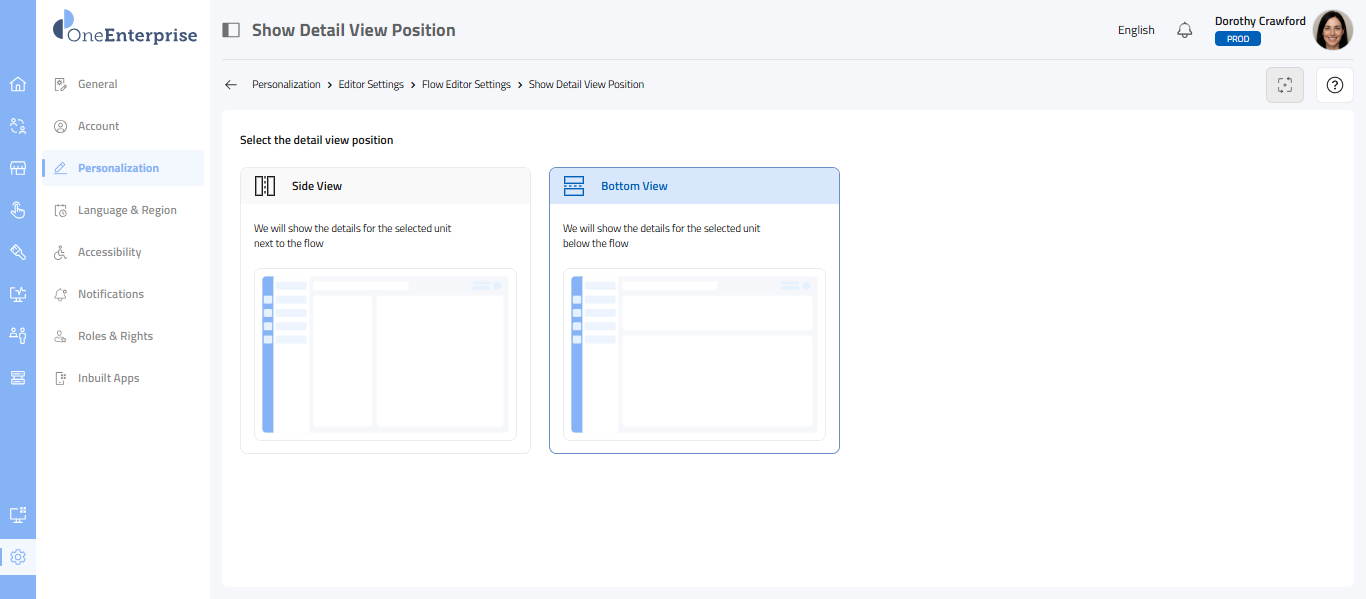Open the settings gear icon

(x=18, y=557)
